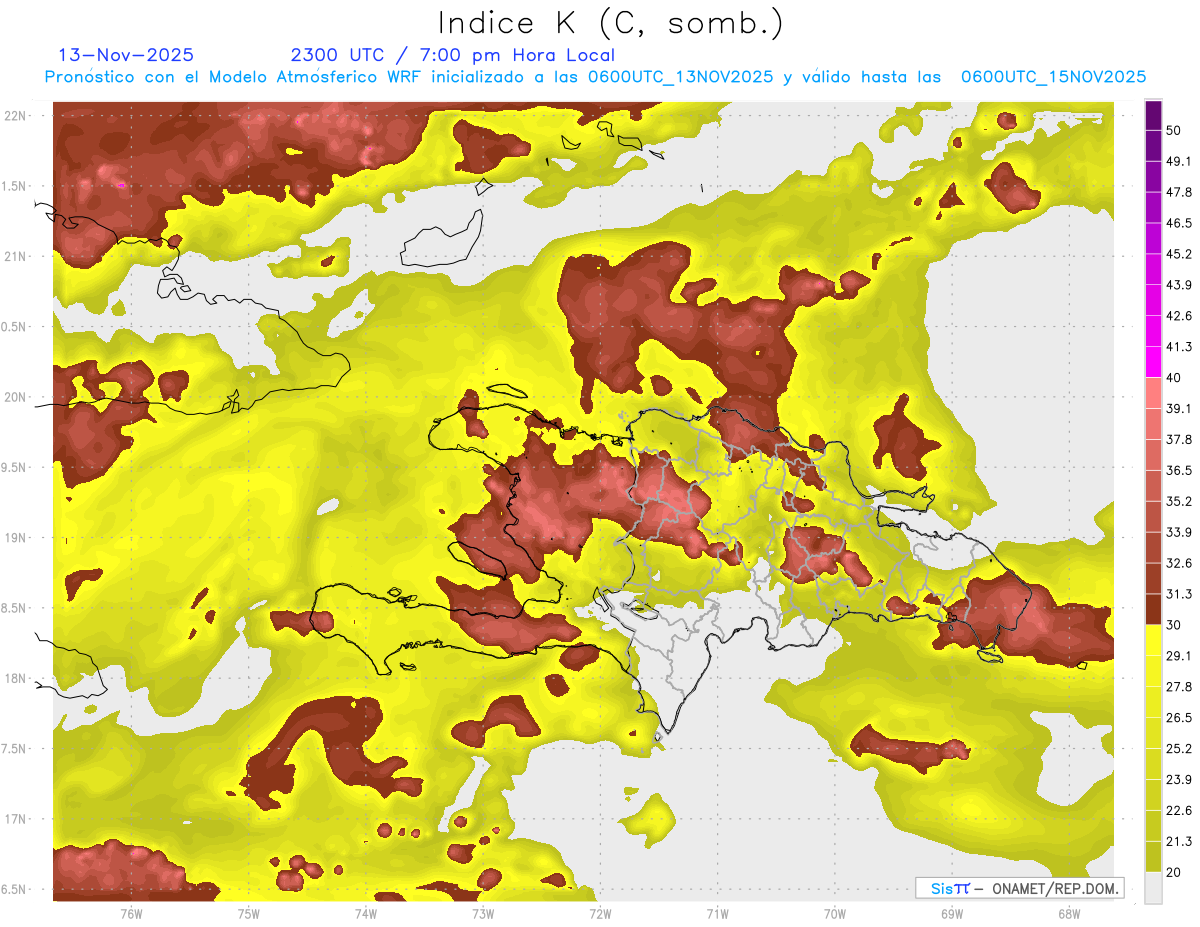This screenshot has width=1200, height=927.
Task: Click the colorbar value "32.6"
Action: 1179,563
